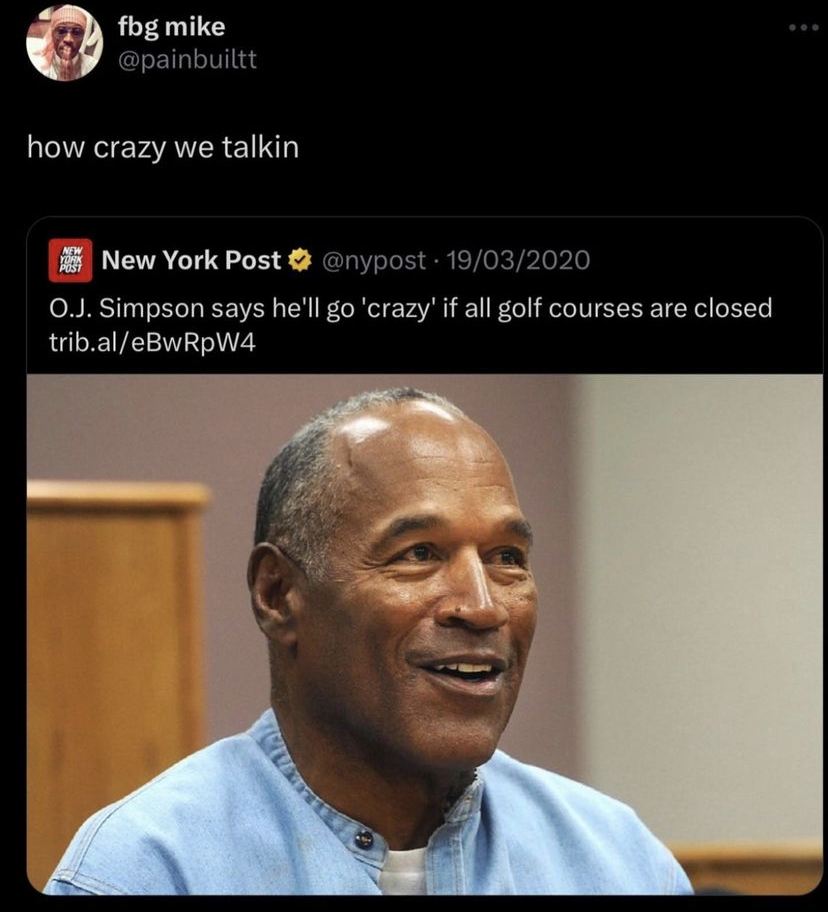Click the dot separator before the date
828x912 pixels.
tap(436, 261)
